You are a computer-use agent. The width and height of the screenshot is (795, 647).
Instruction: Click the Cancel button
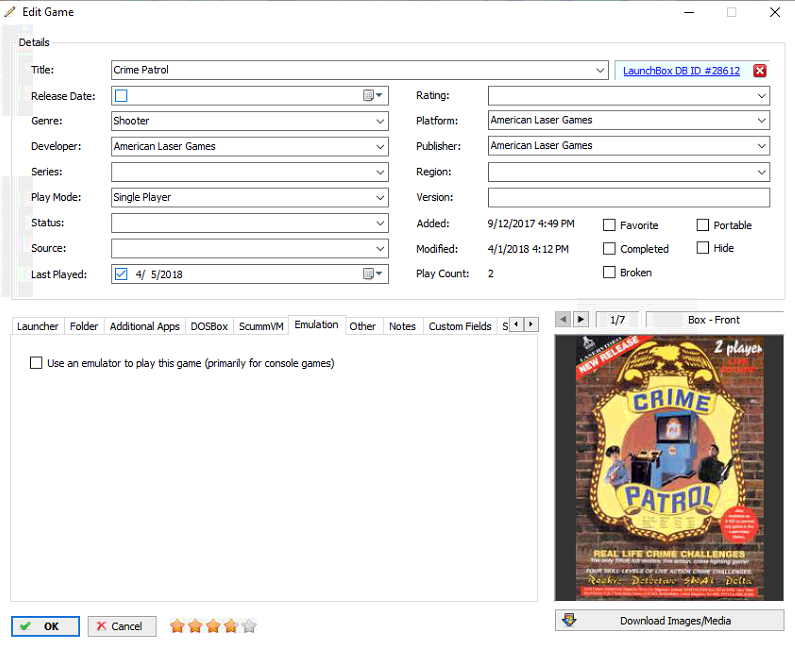[x=122, y=626]
